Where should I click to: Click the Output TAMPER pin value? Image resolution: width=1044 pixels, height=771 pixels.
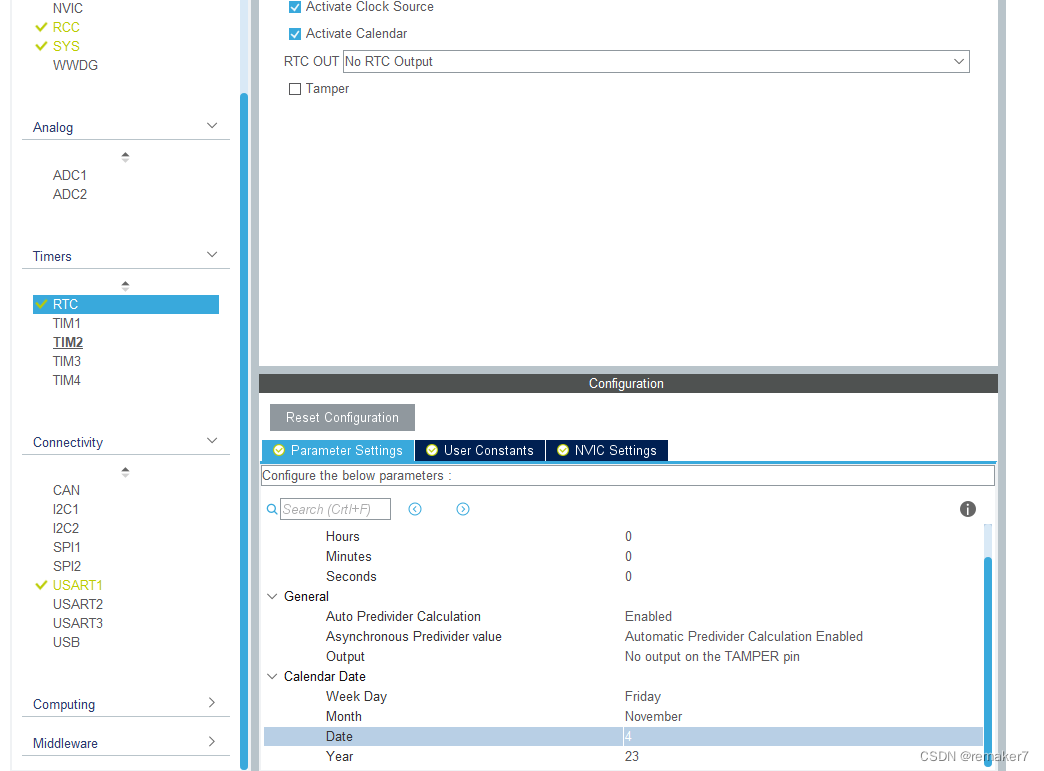point(712,656)
